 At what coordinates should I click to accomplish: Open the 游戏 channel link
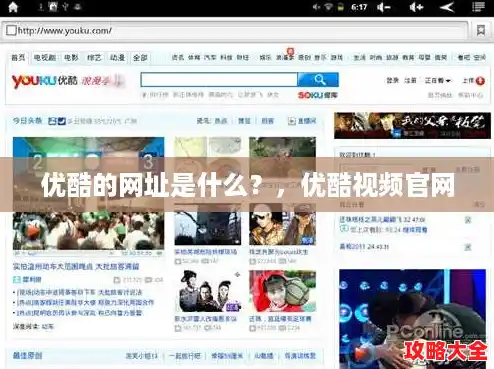tap(337, 58)
